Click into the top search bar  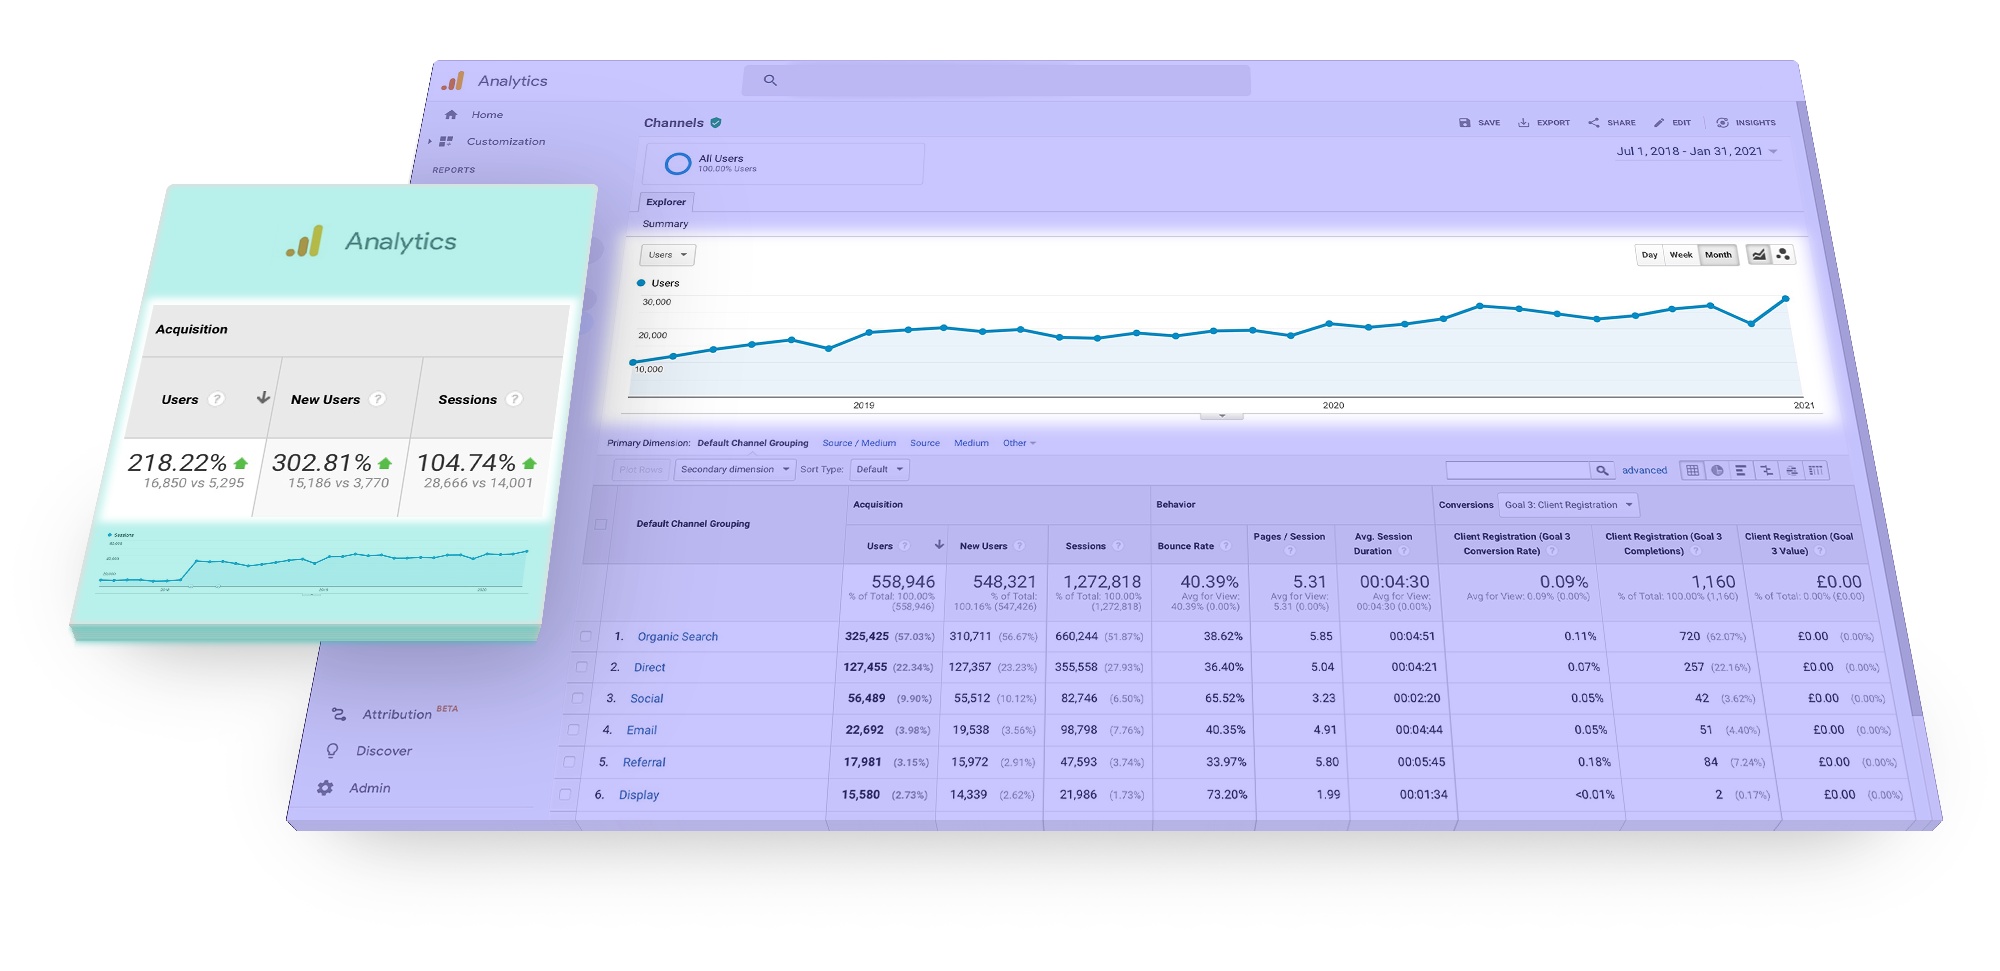[997, 80]
